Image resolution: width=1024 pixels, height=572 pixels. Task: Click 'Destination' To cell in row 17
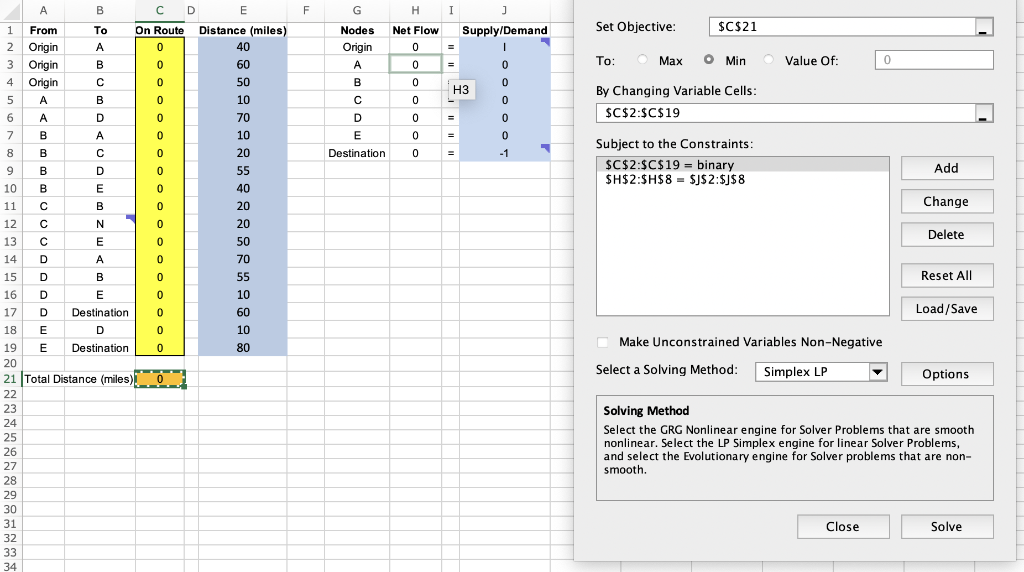pyautogui.click(x=100, y=313)
